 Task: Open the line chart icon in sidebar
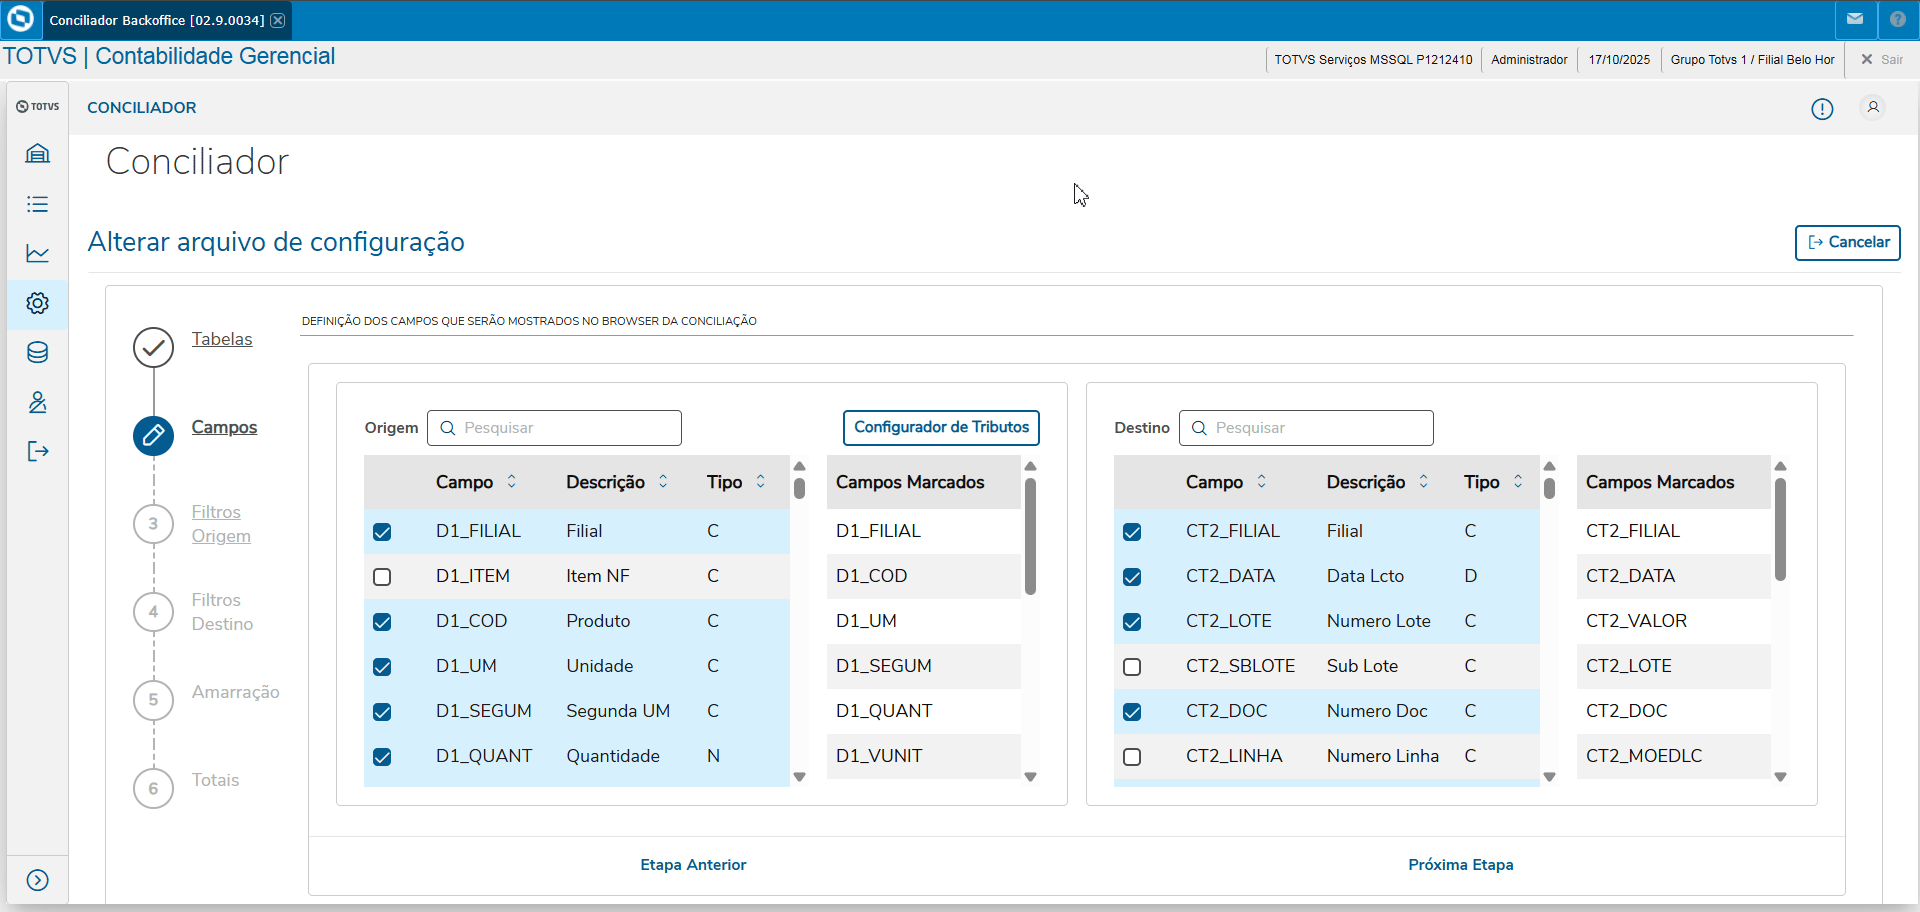pyautogui.click(x=37, y=253)
